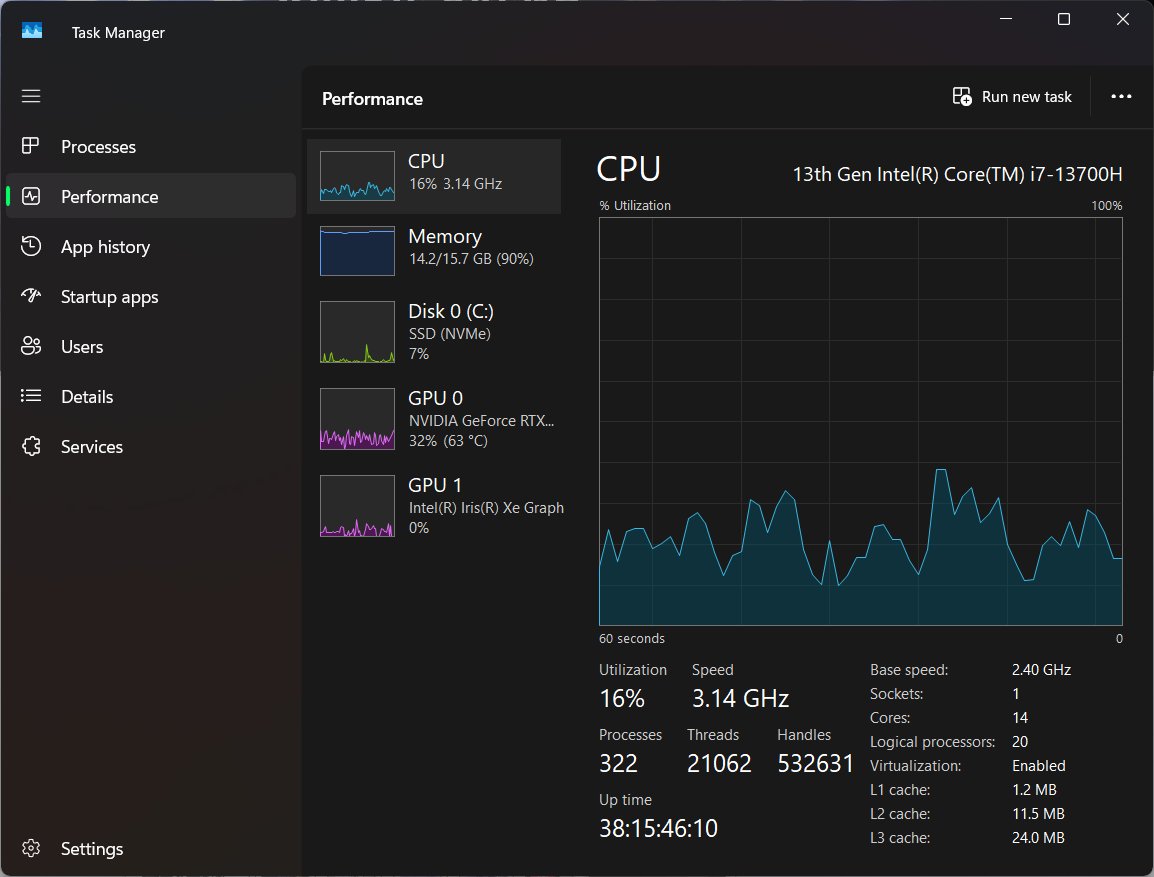Click the Utilization value 16%
Screen dimensions: 1154x877
coord(622,698)
